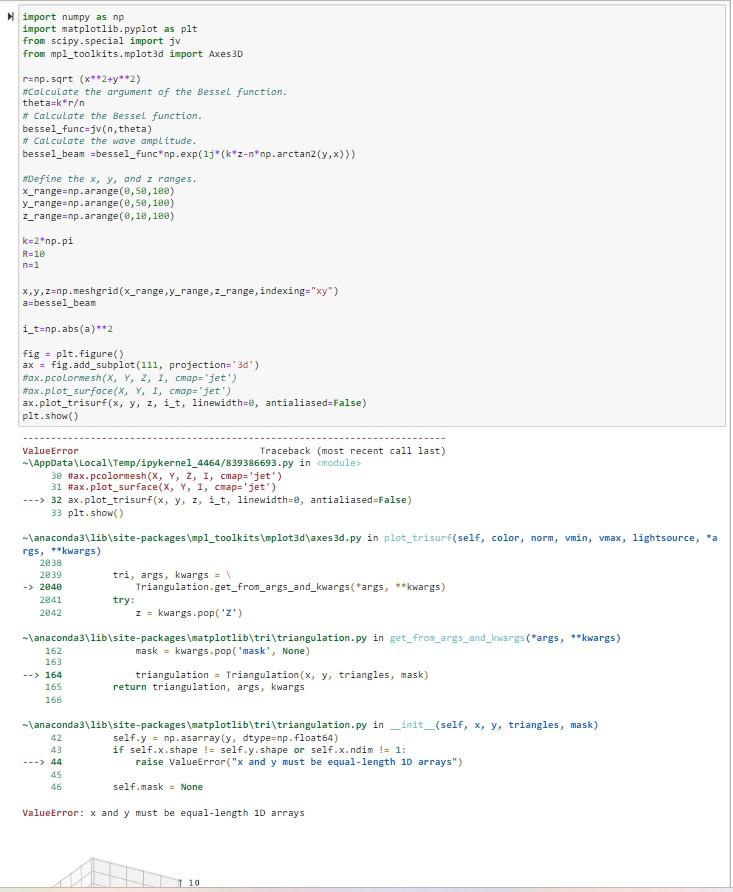Click the 'bessel_beam =bessel_func*np.exp' line
The image size is (733, 892).
[189, 154]
